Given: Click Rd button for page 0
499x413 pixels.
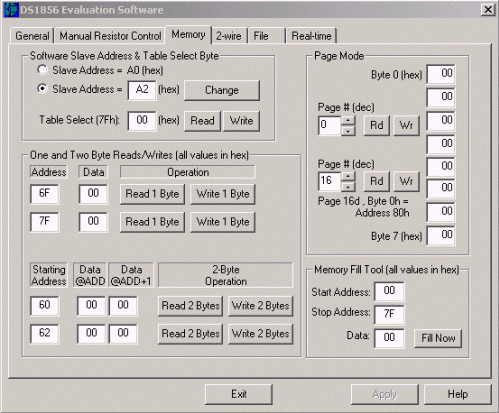Looking at the screenshot, I should coord(377,125).
